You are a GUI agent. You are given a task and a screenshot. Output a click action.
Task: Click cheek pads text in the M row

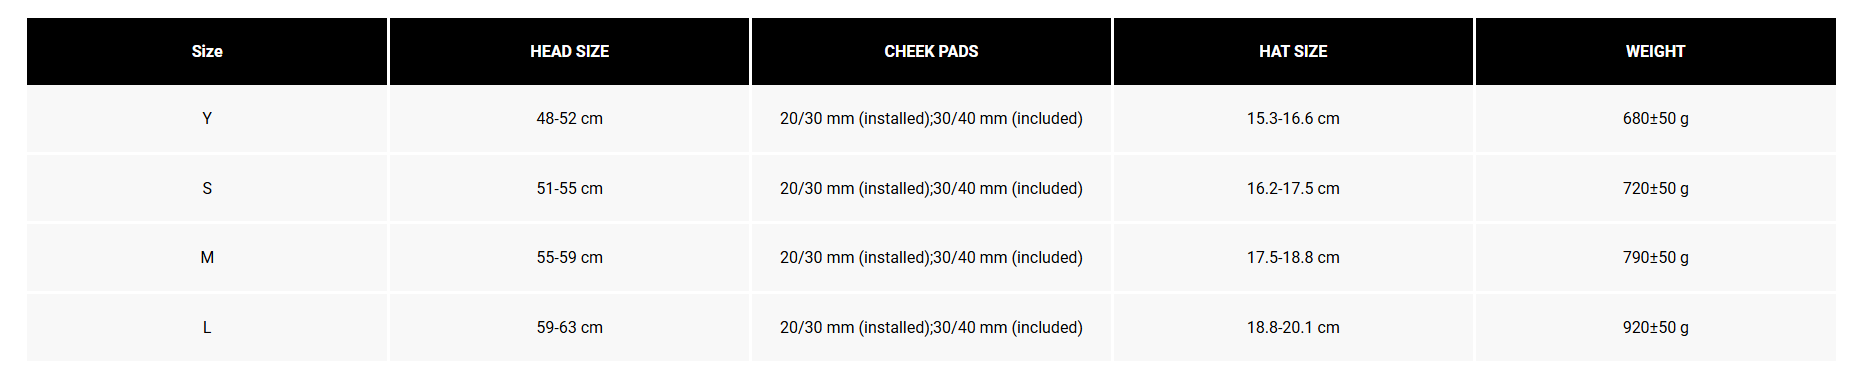pyautogui.click(x=931, y=257)
